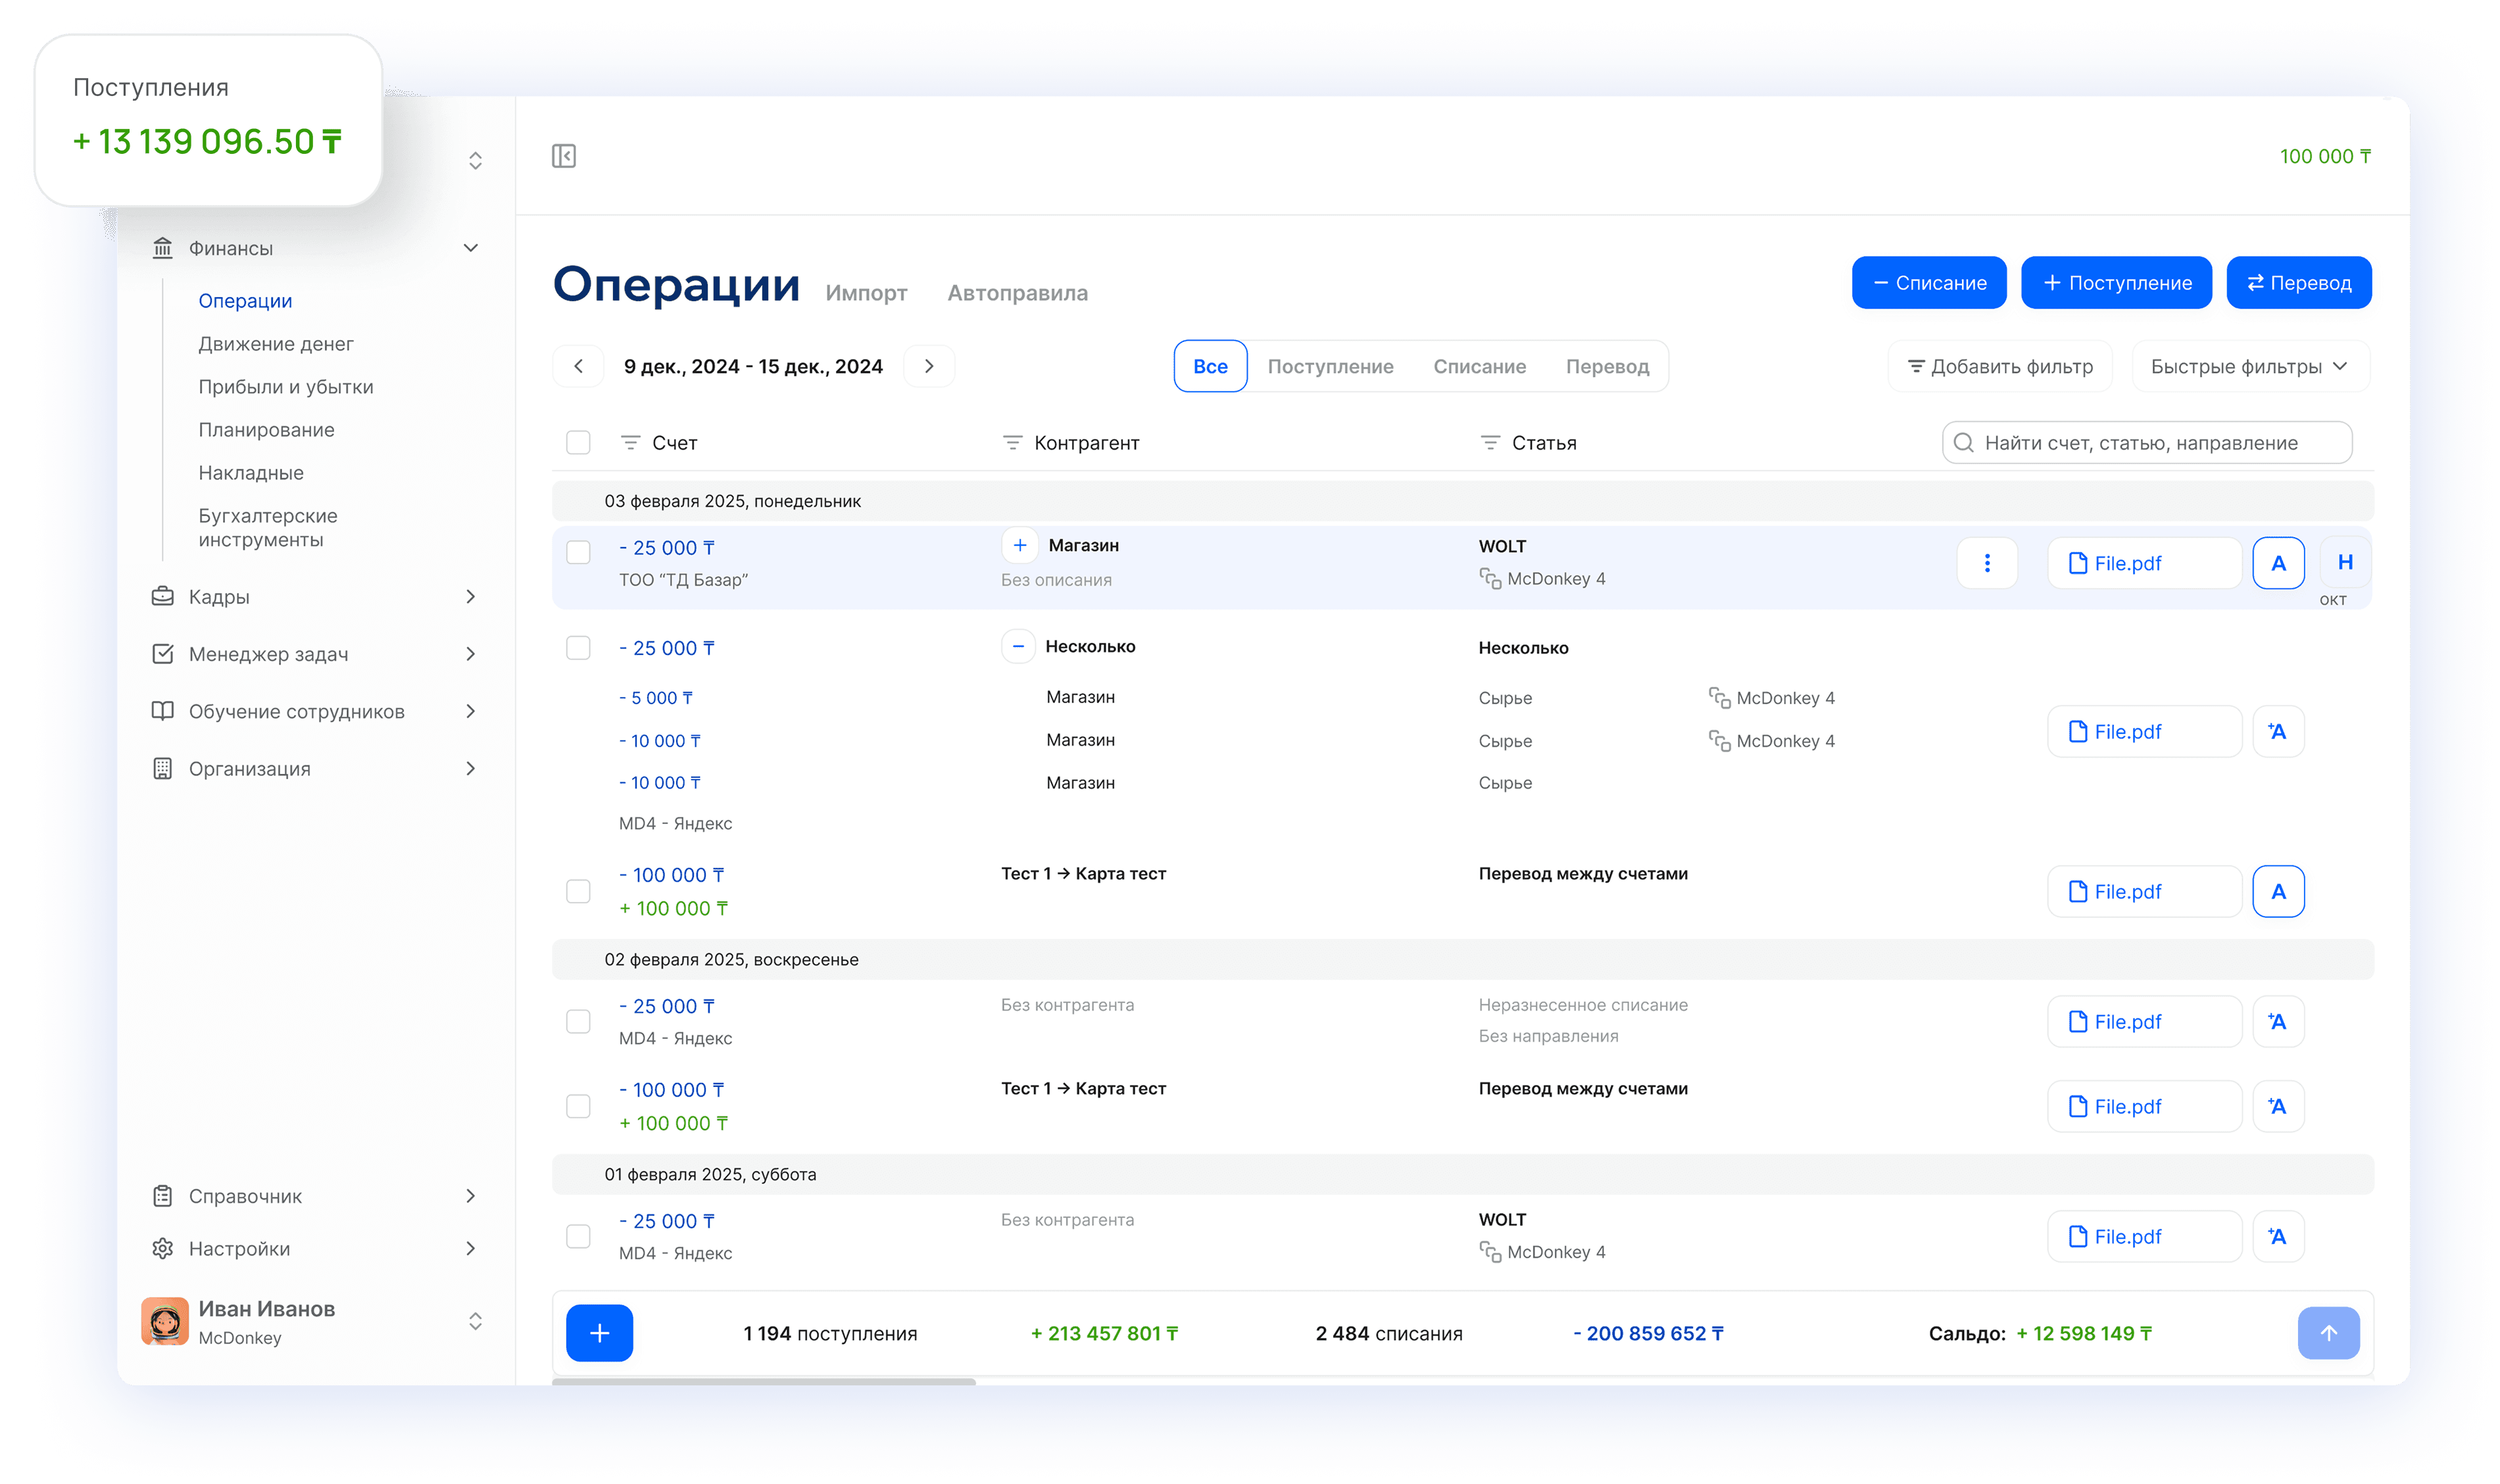
Task: Open the three-dot actions menu on WOLT row
Action: (1987, 563)
